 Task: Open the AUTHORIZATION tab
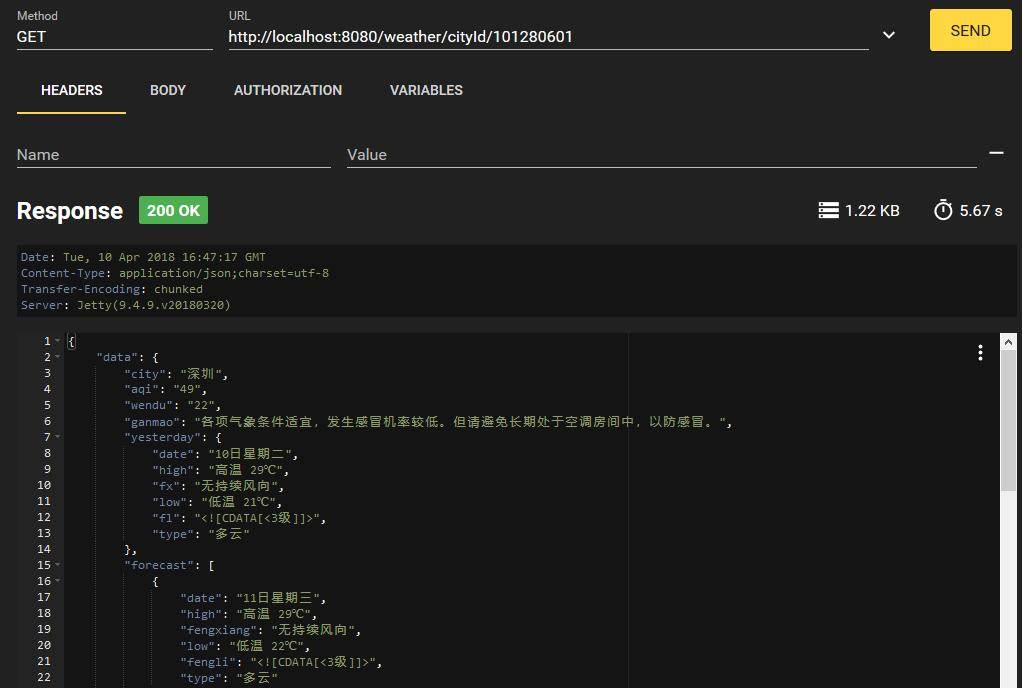(287, 90)
